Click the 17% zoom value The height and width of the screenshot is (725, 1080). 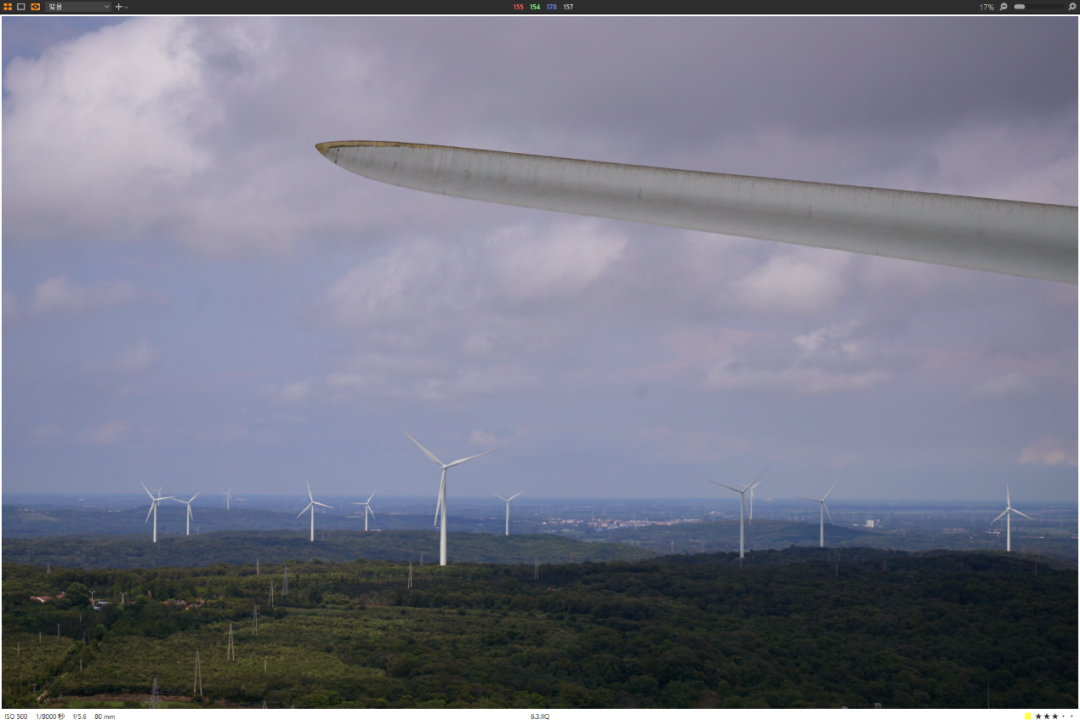pyautogui.click(x=986, y=7)
